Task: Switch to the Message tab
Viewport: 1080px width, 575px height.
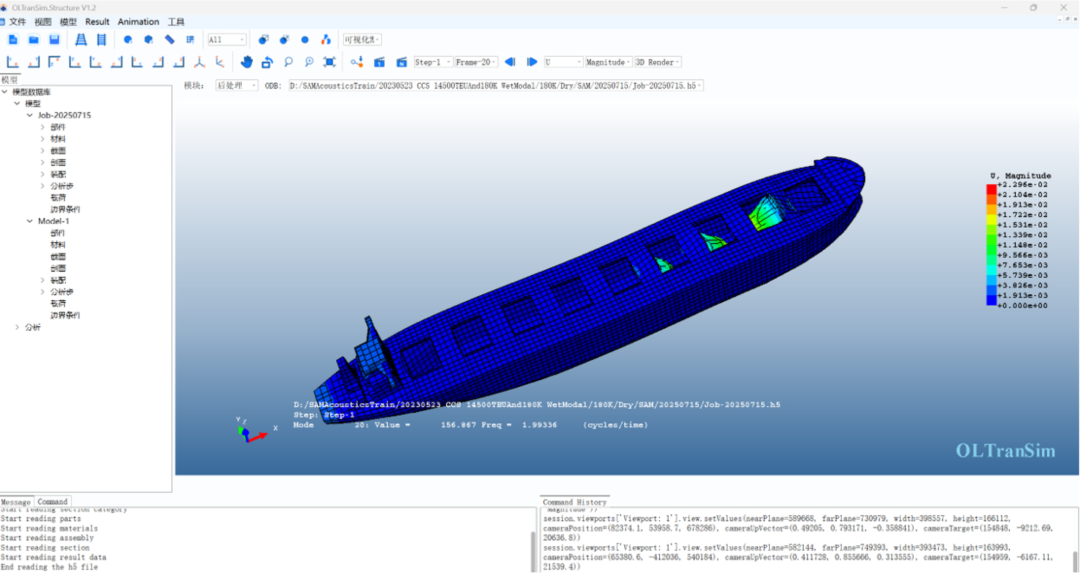Action: pos(16,501)
